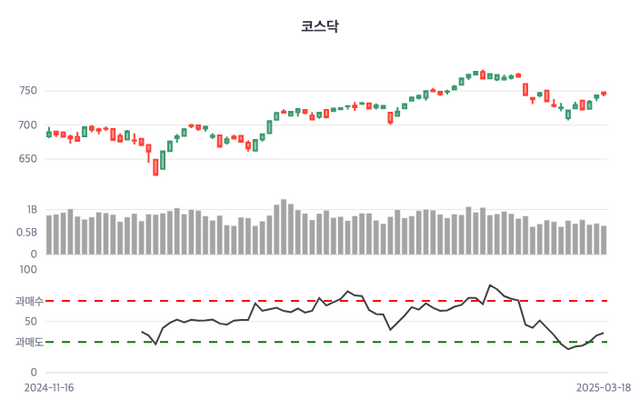
Task: Click the rightmost volume bar
Action: point(604,240)
